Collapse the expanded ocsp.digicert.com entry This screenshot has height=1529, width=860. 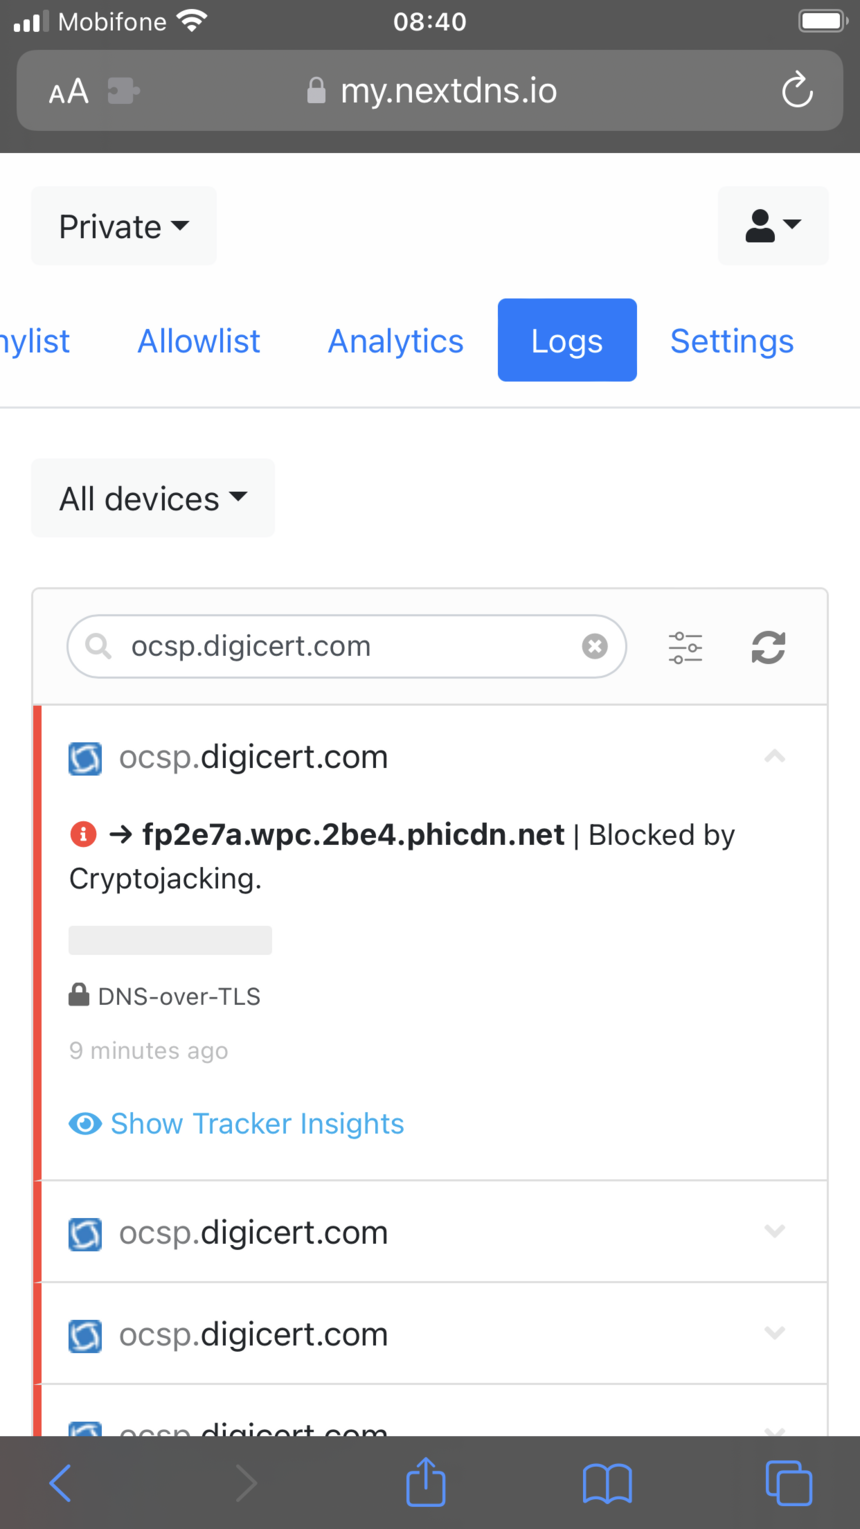(x=774, y=756)
